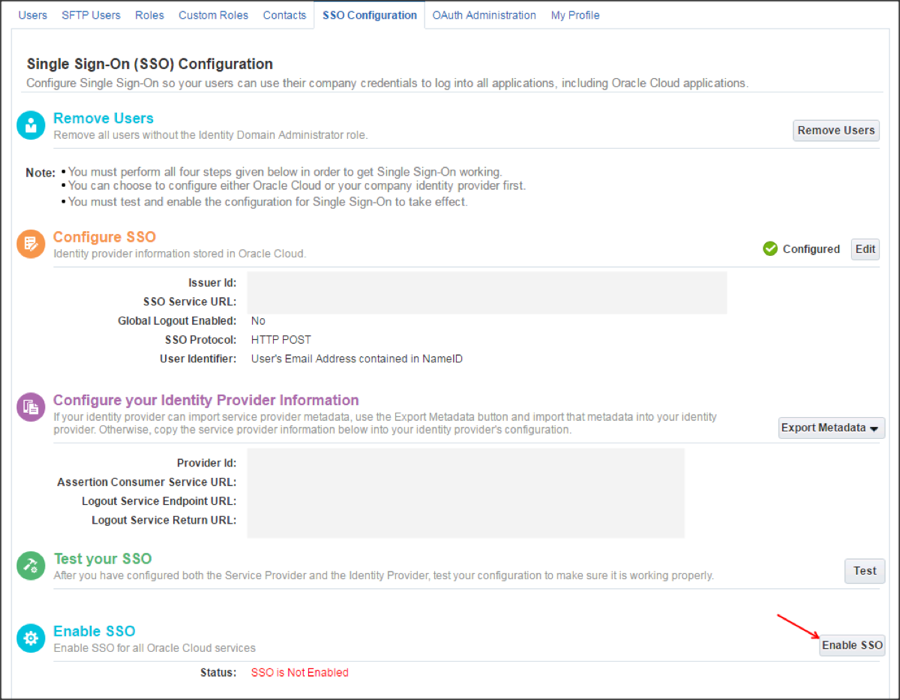Open the SFTP Users tab
Screen dimensions: 900x700
pyautogui.click(x=91, y=15)
